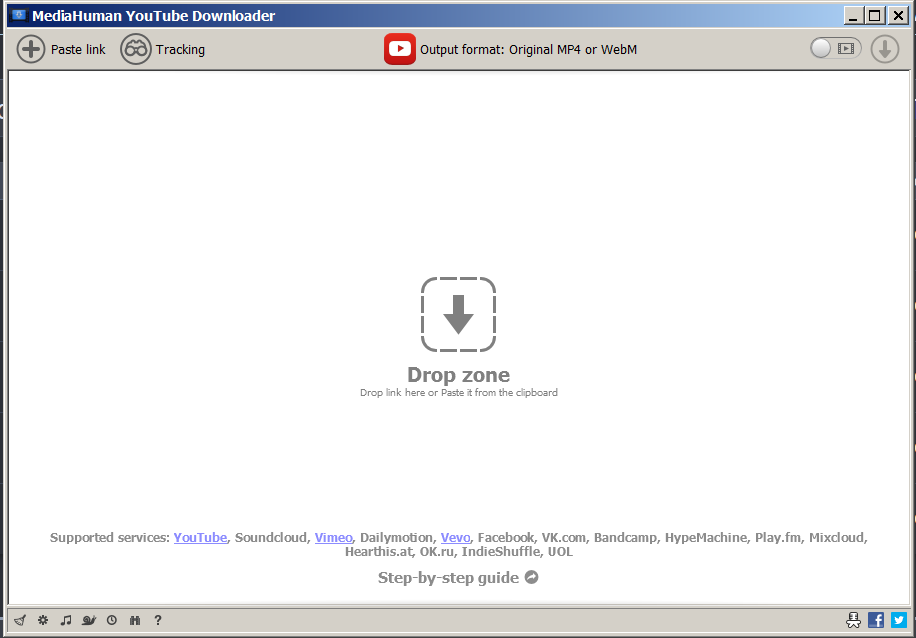Close the MediaHuman YouTube Downloader window
The image size is (916, 638).
click(x=898, y=15)
